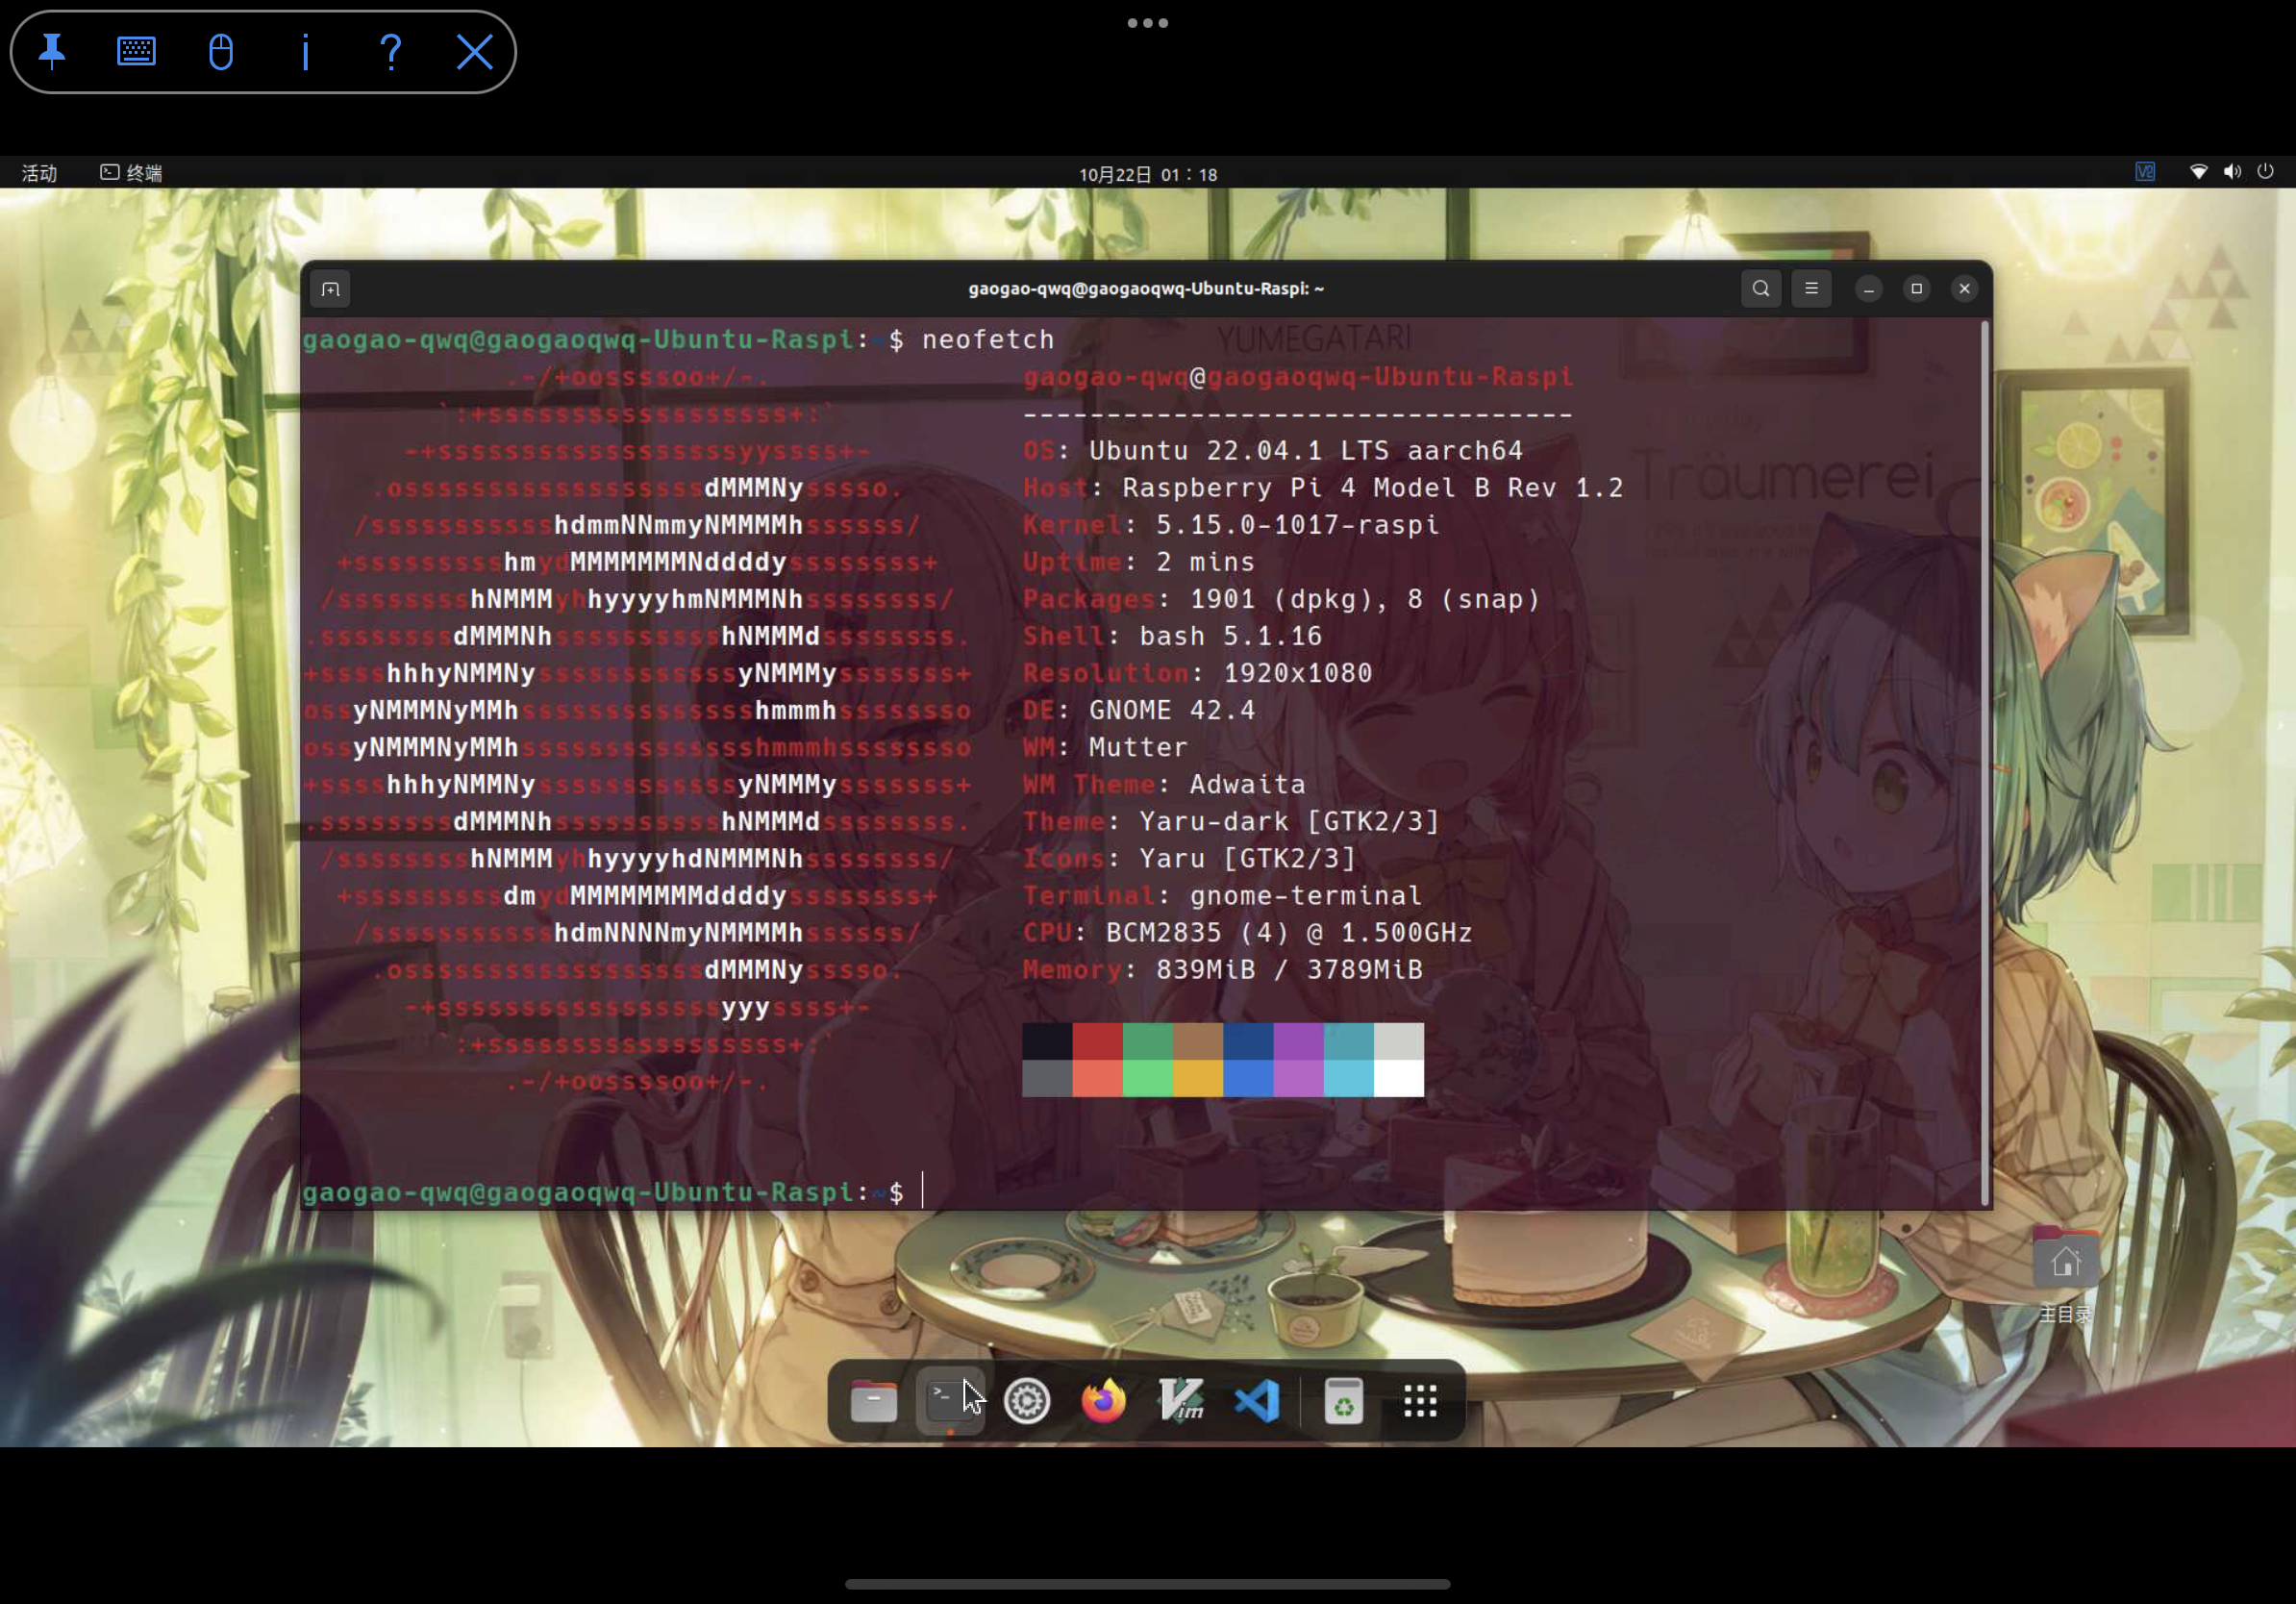Click the Memory value '839MiB / 3789MiB'
Image resolution: width=2296 pixels, height=1604 pixels.
click(1289, 969)
